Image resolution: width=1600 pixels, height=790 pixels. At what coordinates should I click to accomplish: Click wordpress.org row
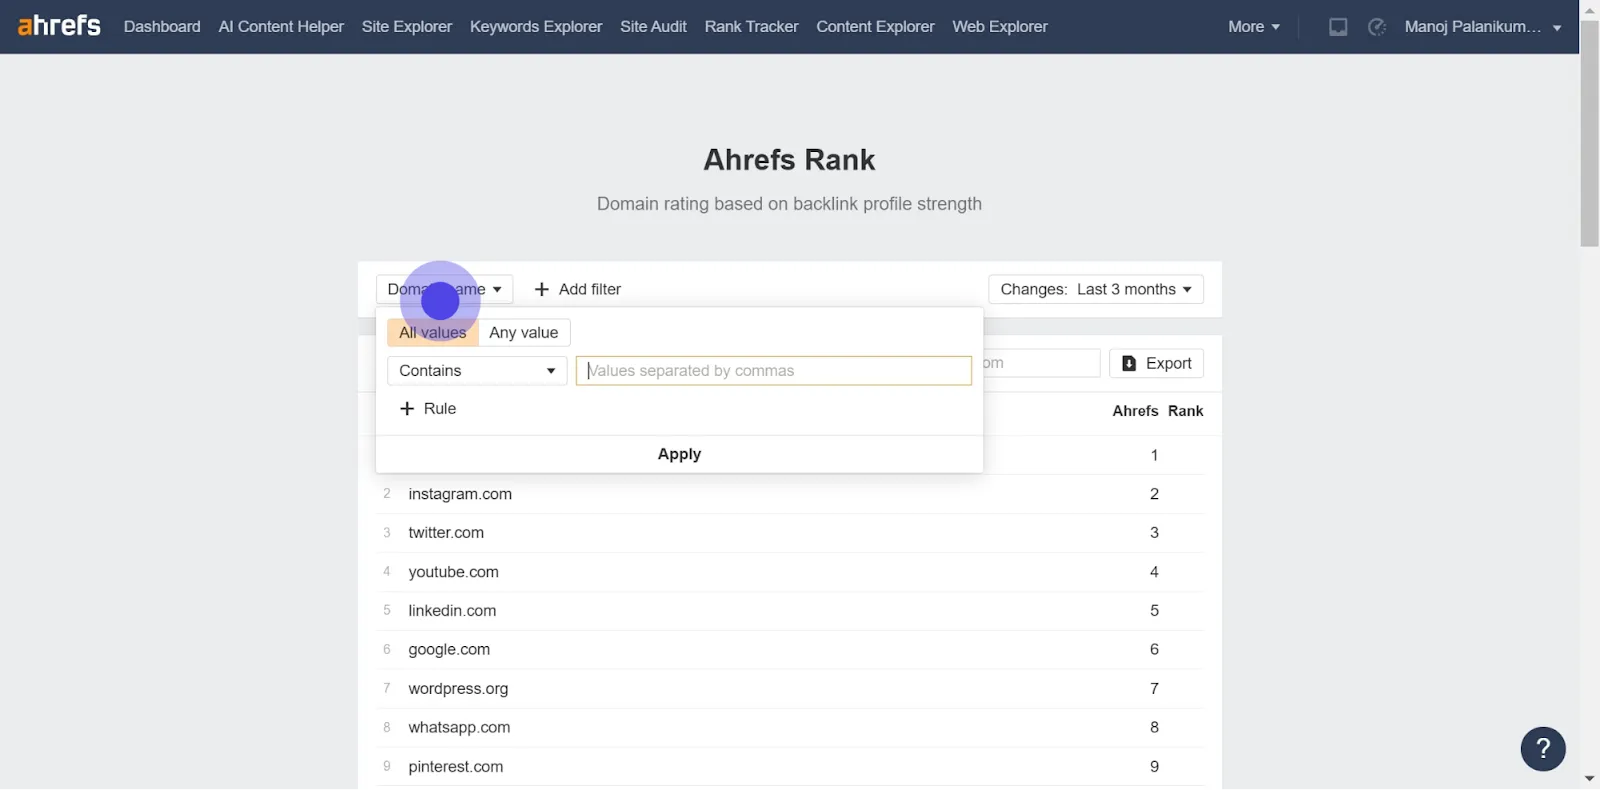tap(790, 689)
